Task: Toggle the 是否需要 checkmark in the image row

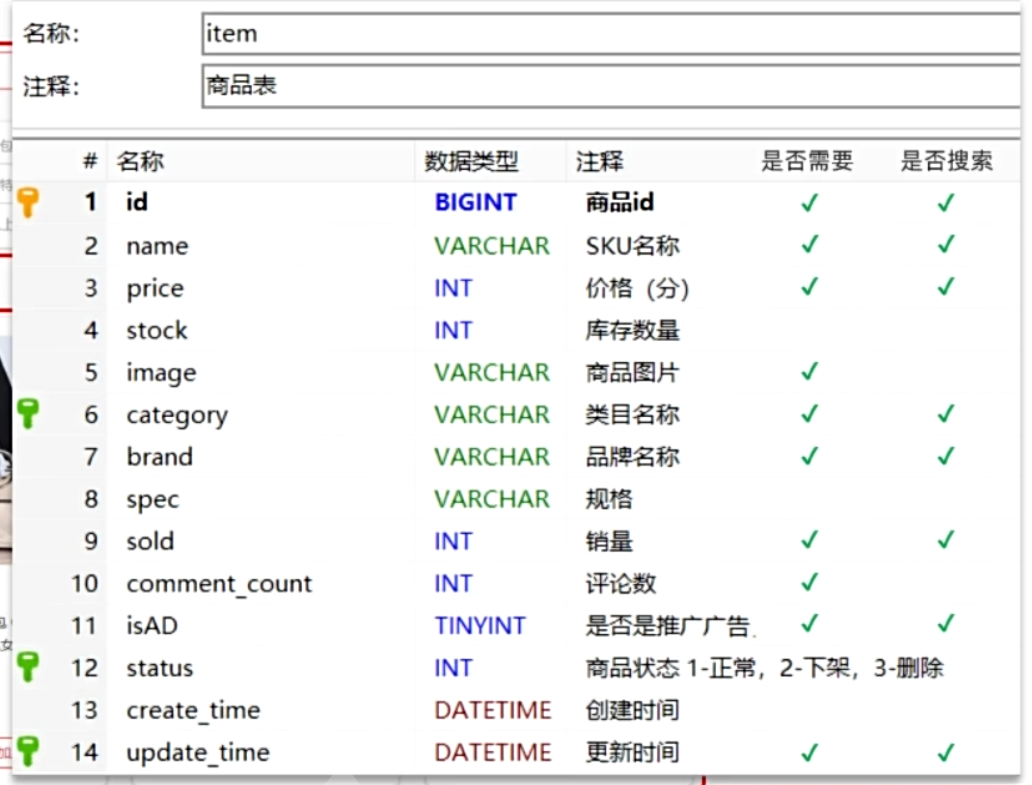Action: (809, 372)
